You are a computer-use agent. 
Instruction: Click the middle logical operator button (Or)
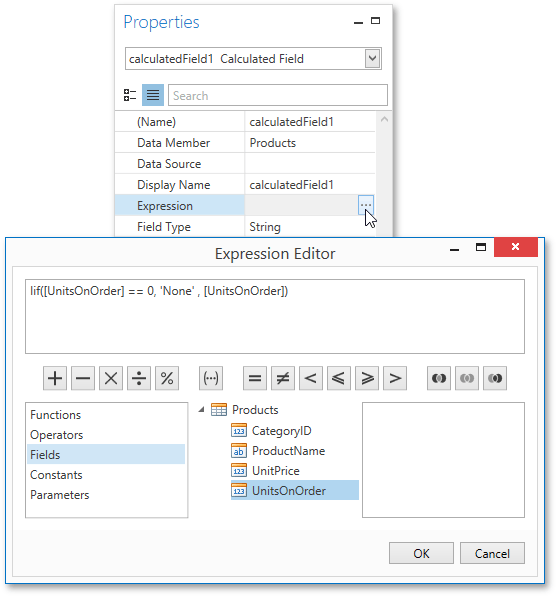(x=467, y=378)
